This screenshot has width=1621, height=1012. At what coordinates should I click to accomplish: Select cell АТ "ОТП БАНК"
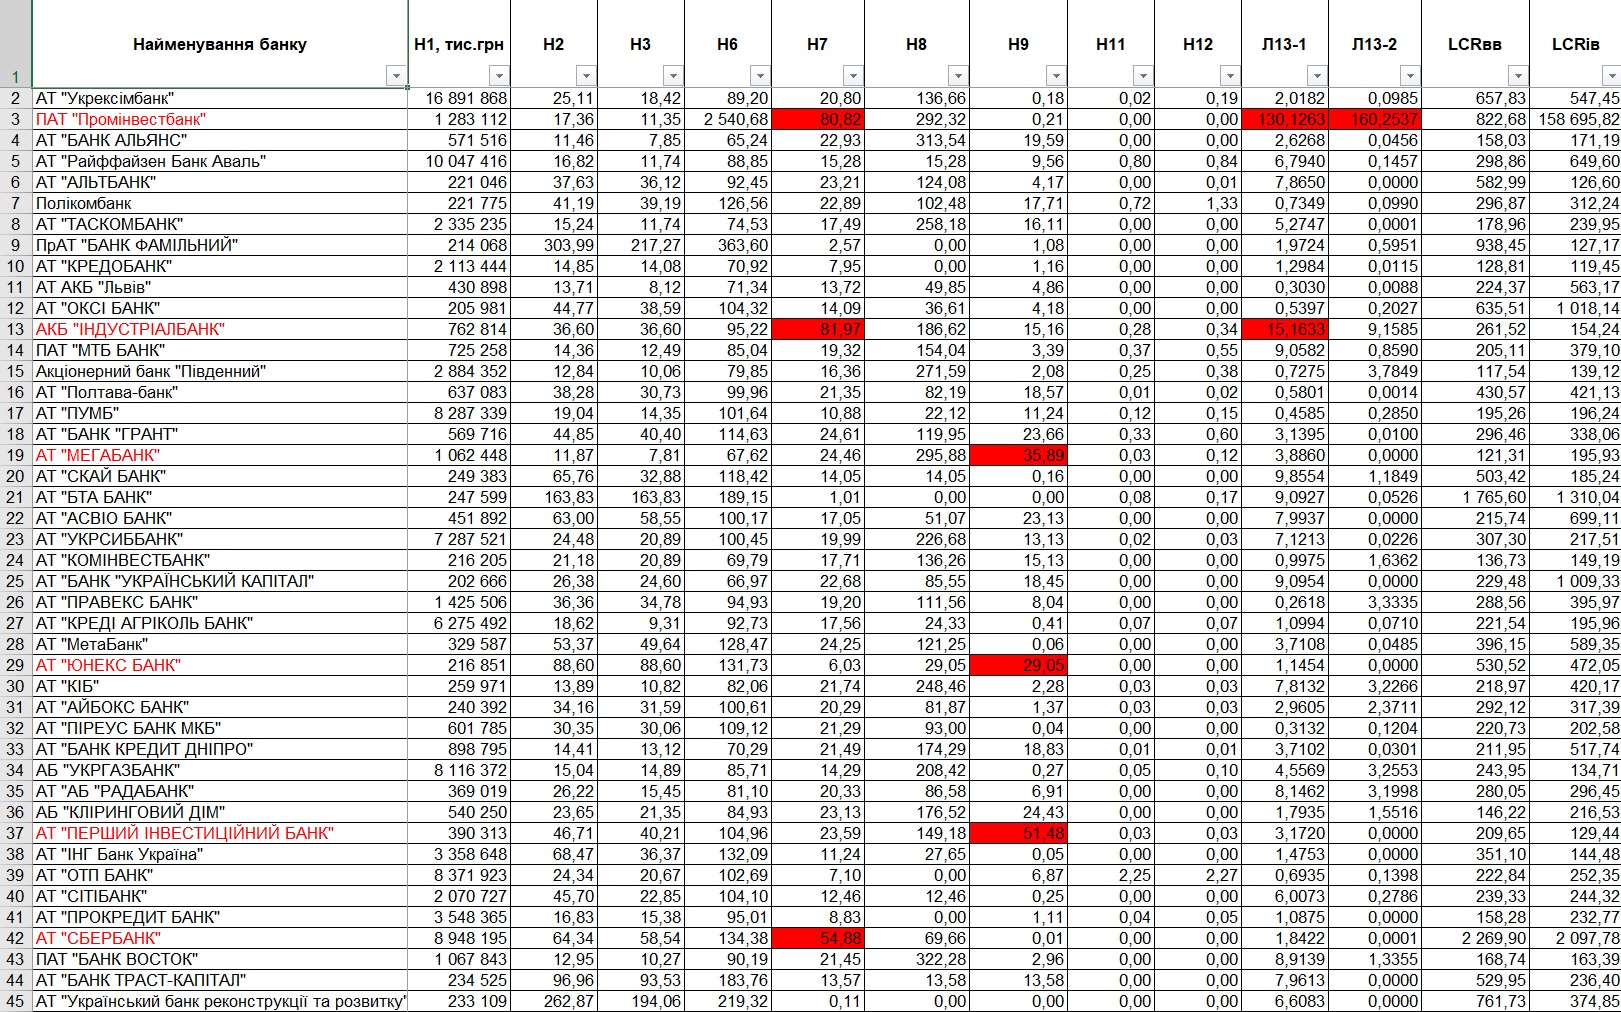(220, 875)
